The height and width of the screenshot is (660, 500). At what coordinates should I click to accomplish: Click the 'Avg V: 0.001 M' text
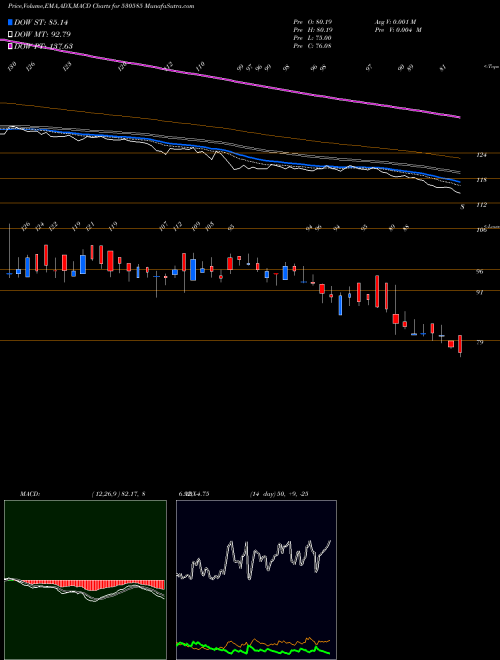tap(398, 22)
